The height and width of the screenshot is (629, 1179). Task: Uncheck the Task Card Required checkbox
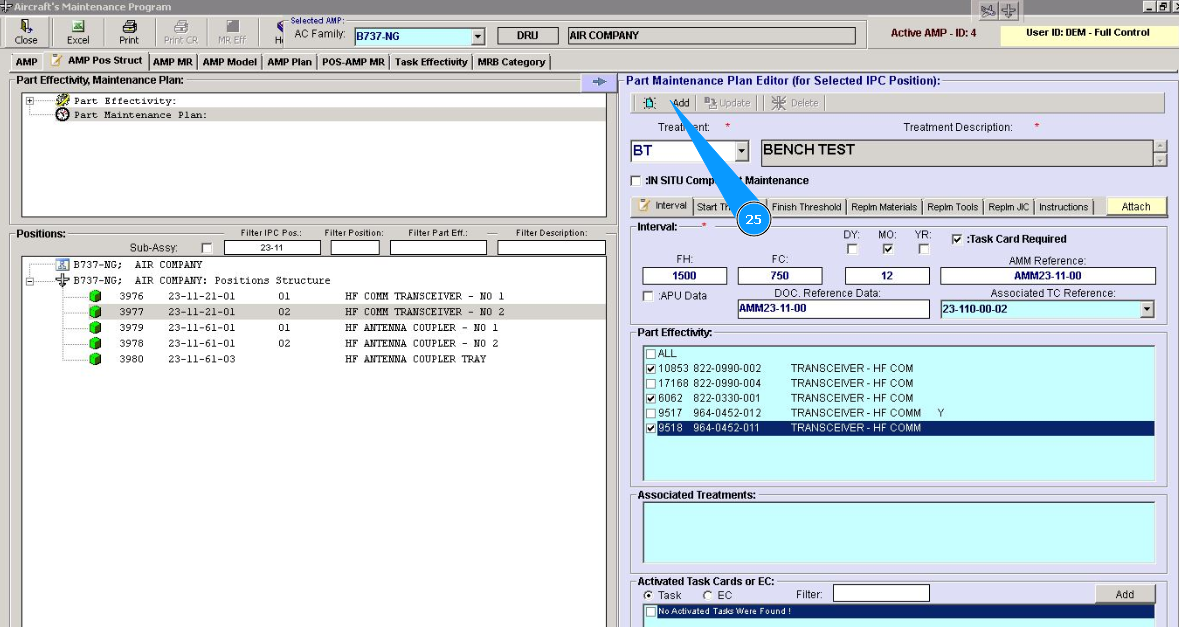(x=957, y=239)
